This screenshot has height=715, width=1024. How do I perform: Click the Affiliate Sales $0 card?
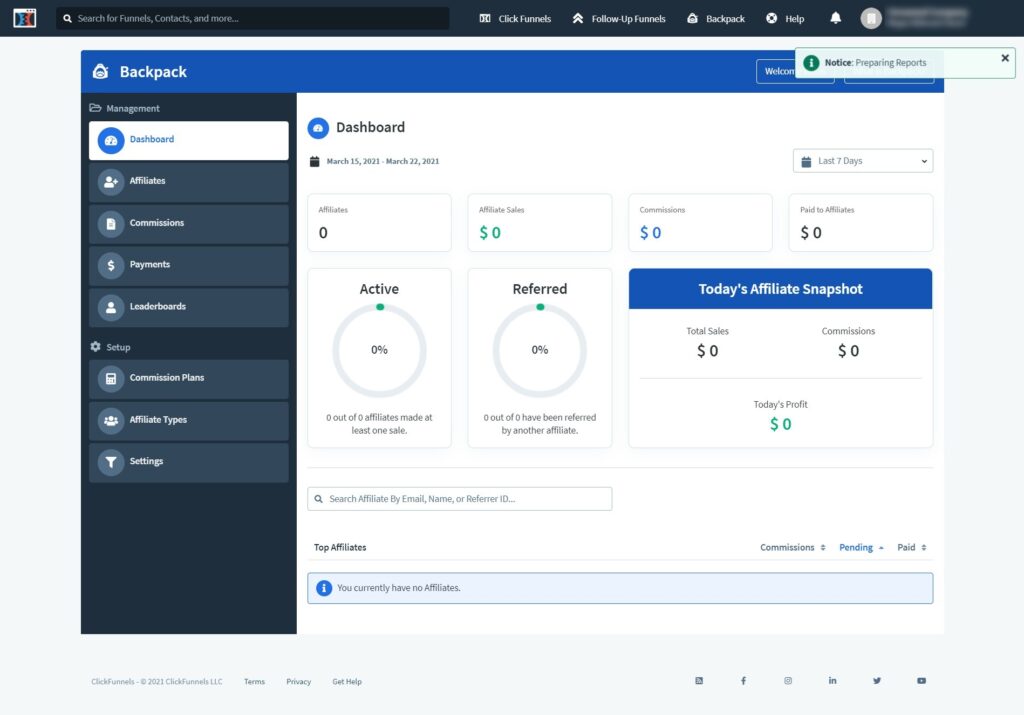[x=539, y=223]
